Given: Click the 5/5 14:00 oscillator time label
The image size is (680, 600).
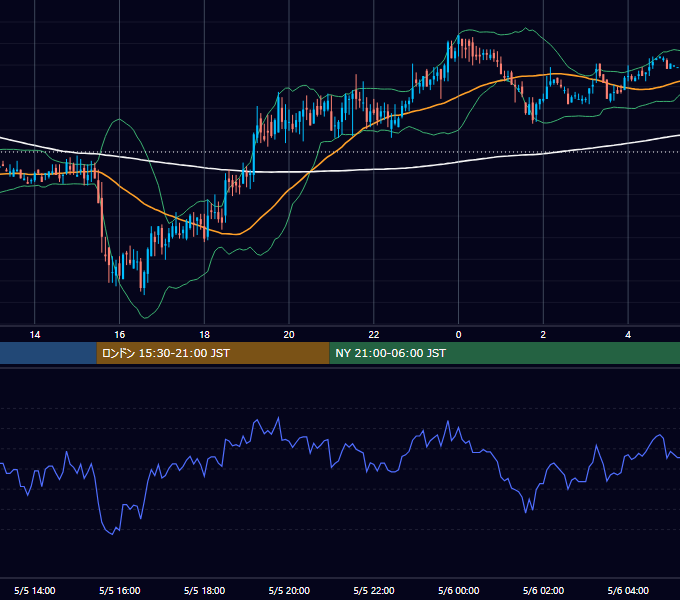Looking at the screenshot, I should coord(35,590).
